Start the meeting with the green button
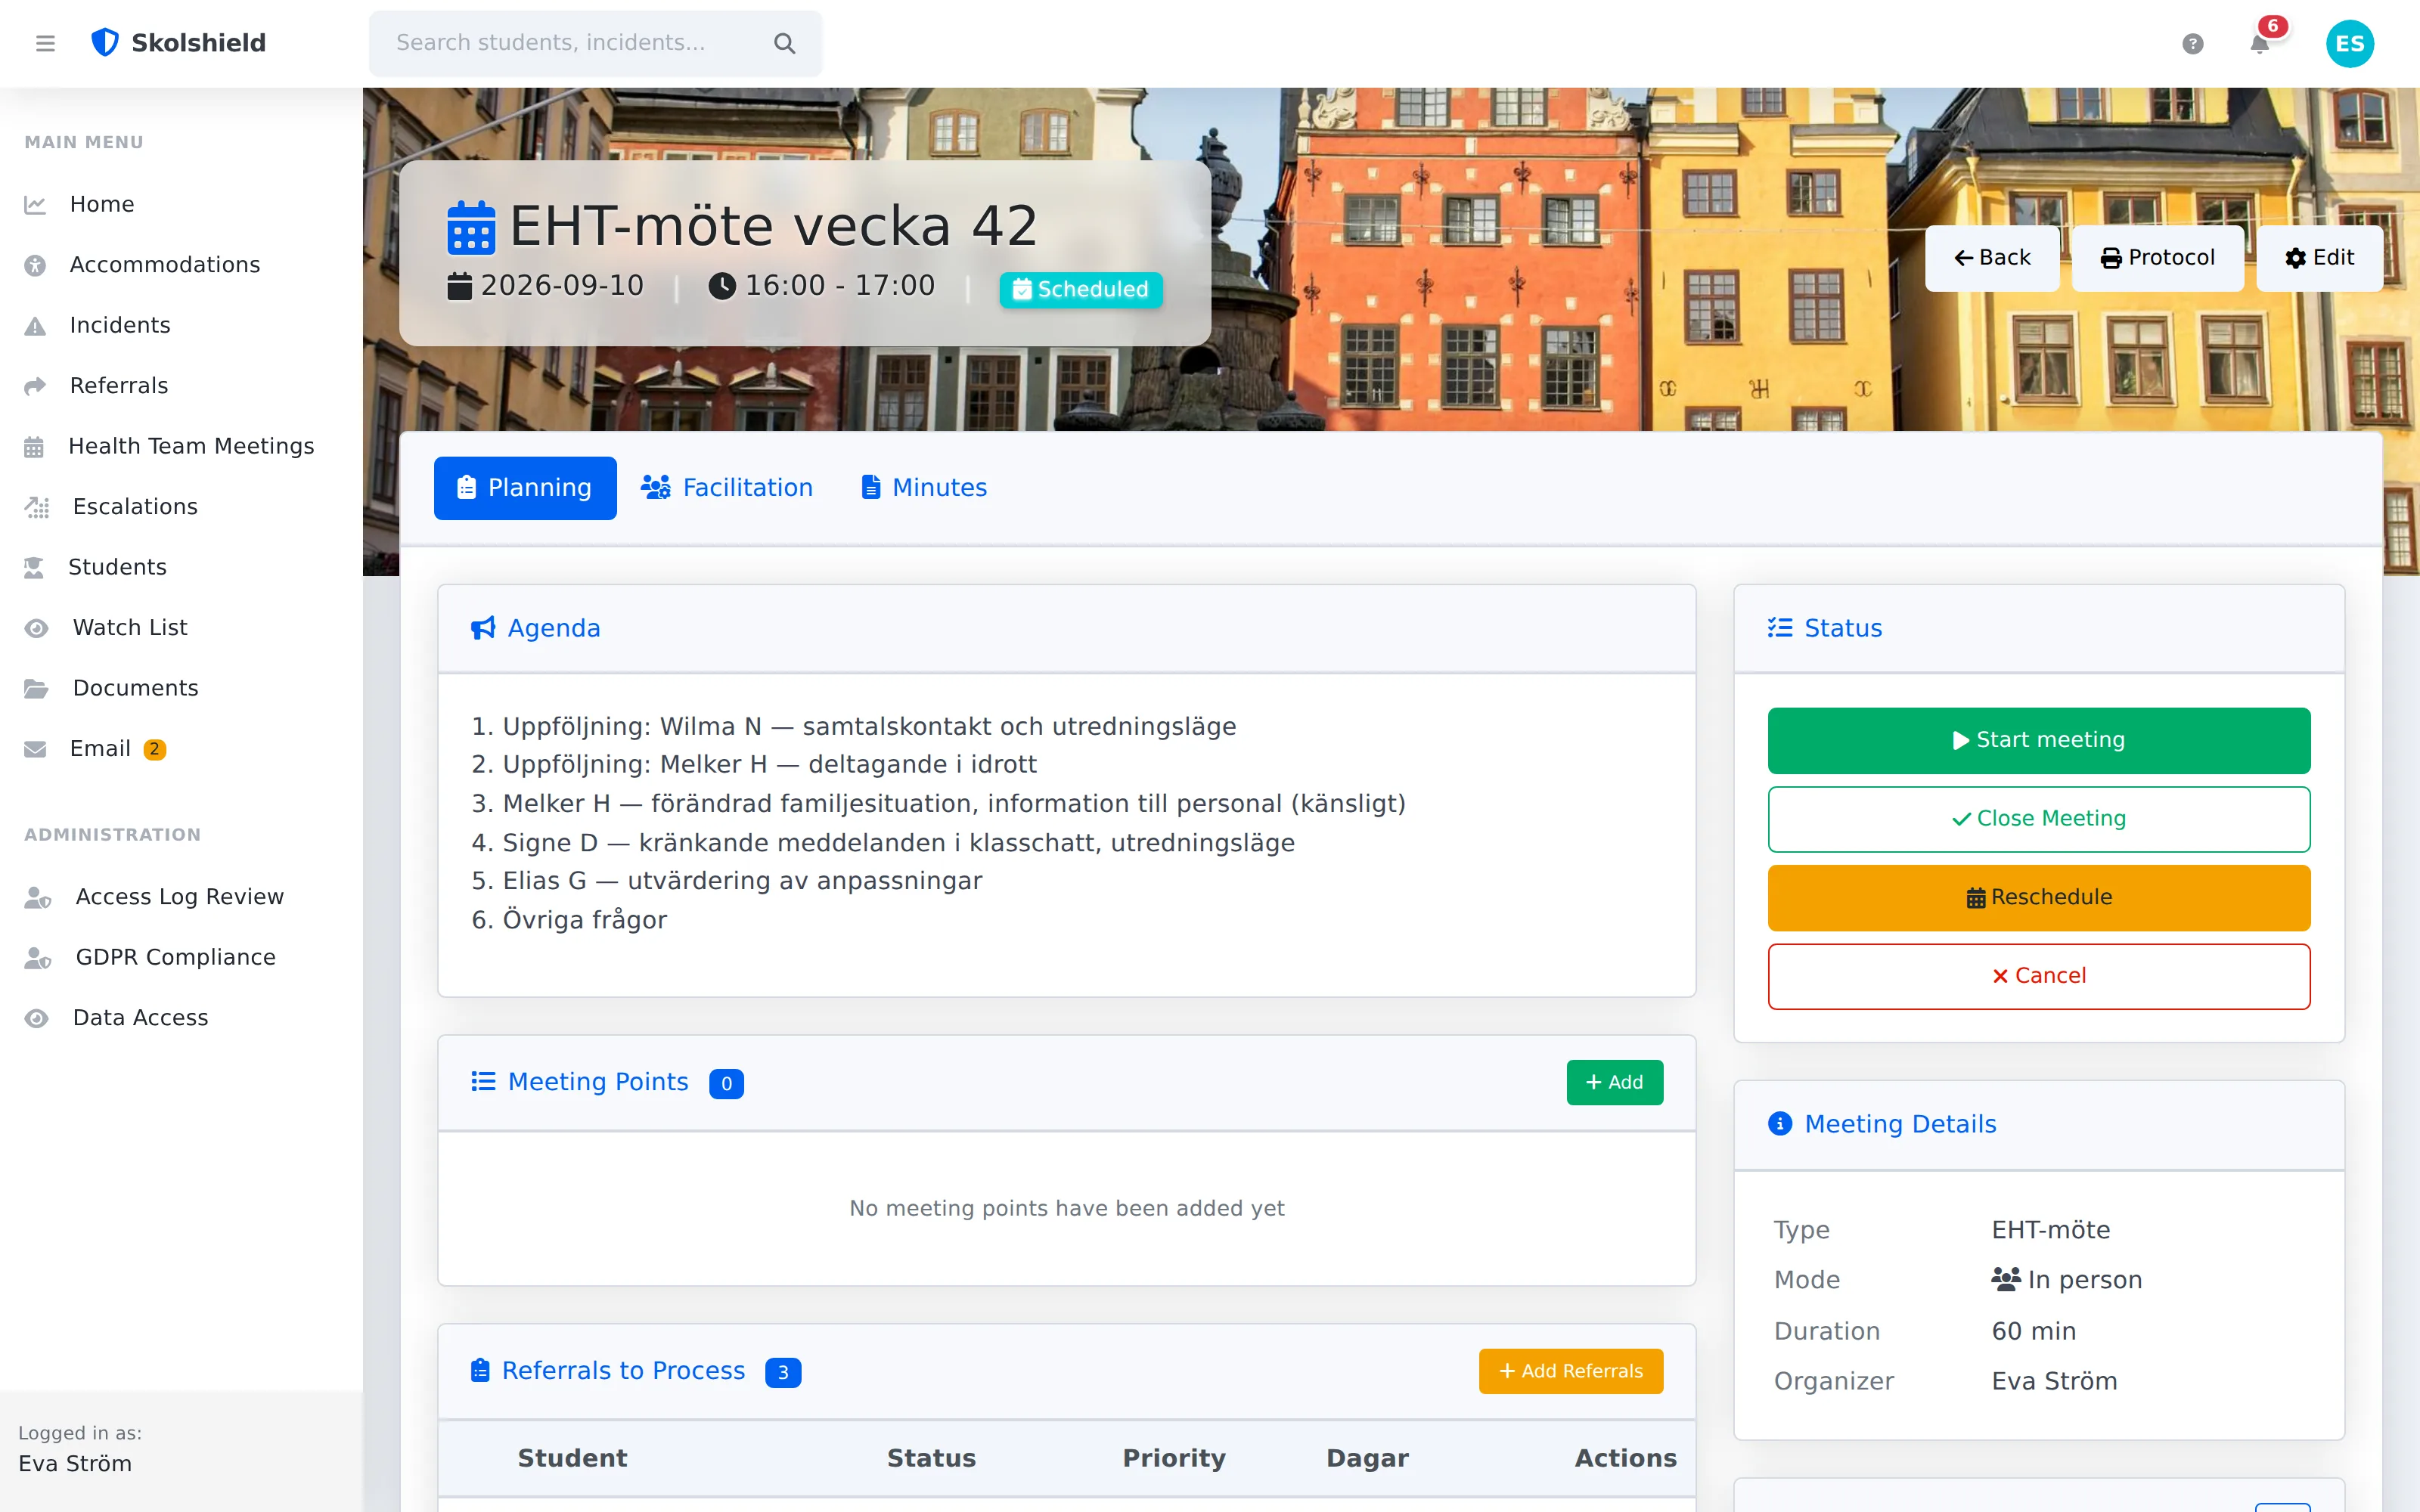The height and width of the screenshot is (1512, 2420). (x=2038, y=740)
